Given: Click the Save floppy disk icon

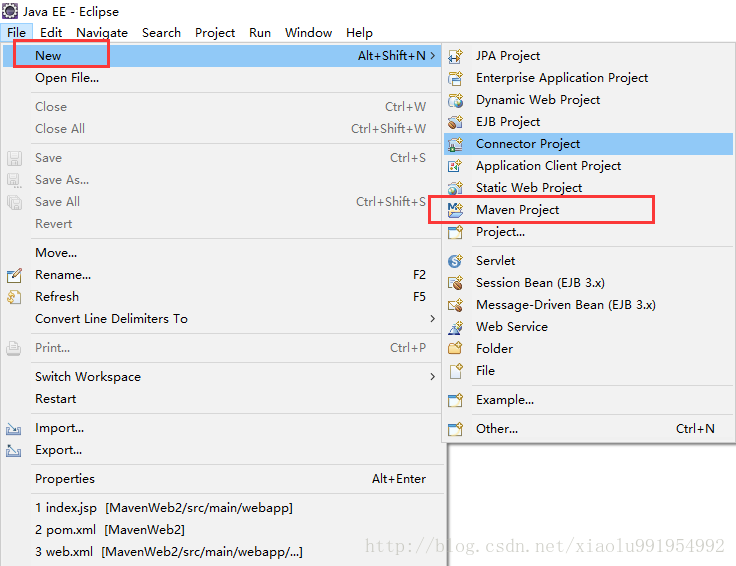Looking at the screenshot, I should [x=14, y=158].
